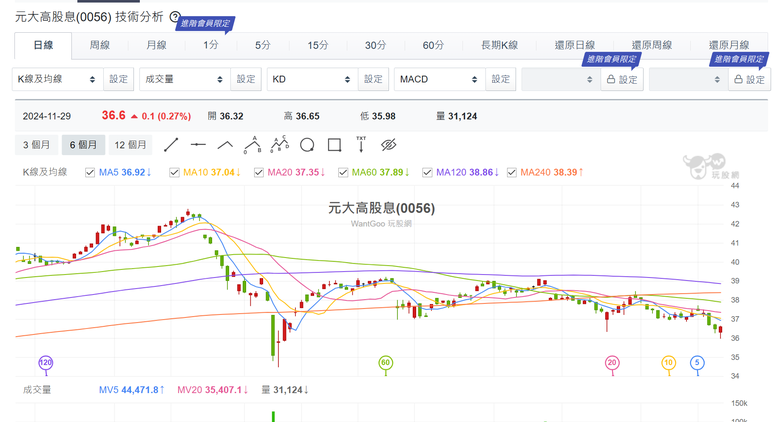Viewport: 780px width, 422px height.
Task: Select the A-B-C wave drawing tool
Action: [x=280, y=145]
